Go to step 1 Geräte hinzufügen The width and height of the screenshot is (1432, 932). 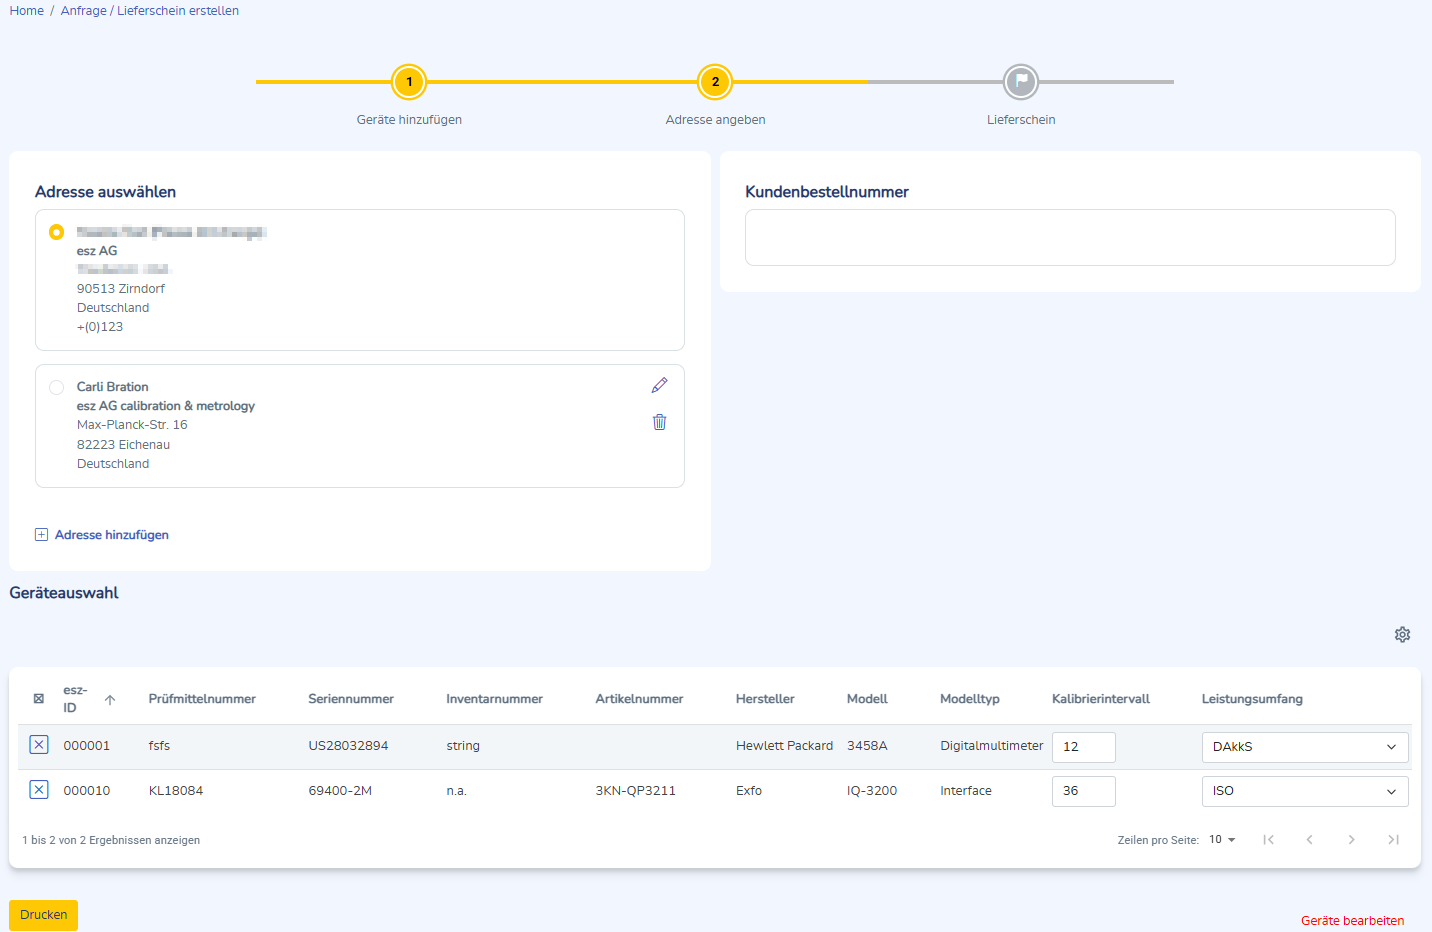click(409, 82)
